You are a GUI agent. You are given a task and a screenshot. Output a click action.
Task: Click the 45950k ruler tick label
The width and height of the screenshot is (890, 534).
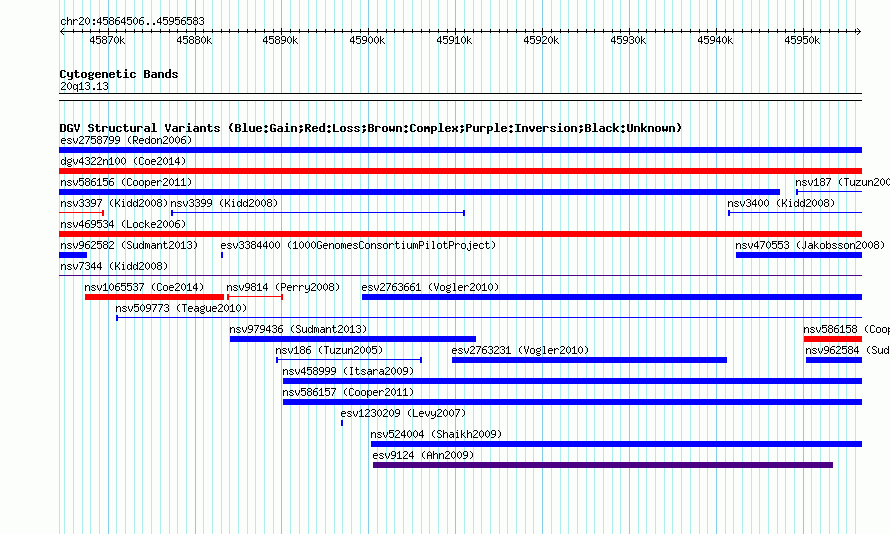802,40
